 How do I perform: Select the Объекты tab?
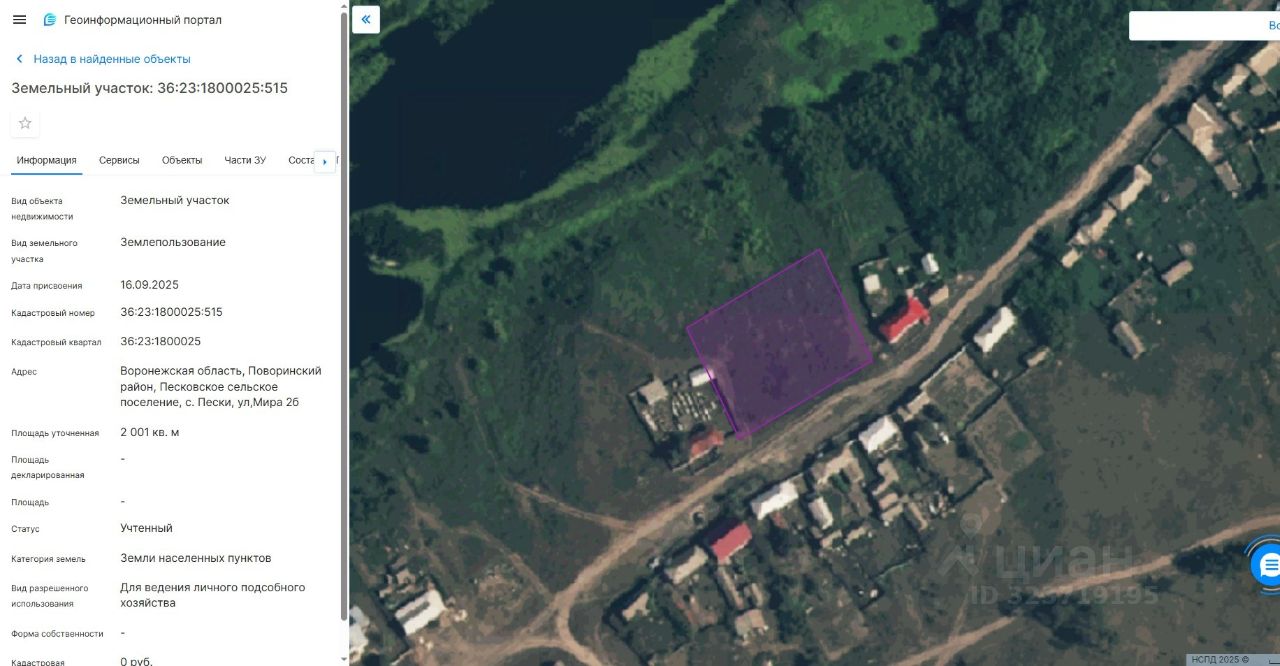point(182,160)
